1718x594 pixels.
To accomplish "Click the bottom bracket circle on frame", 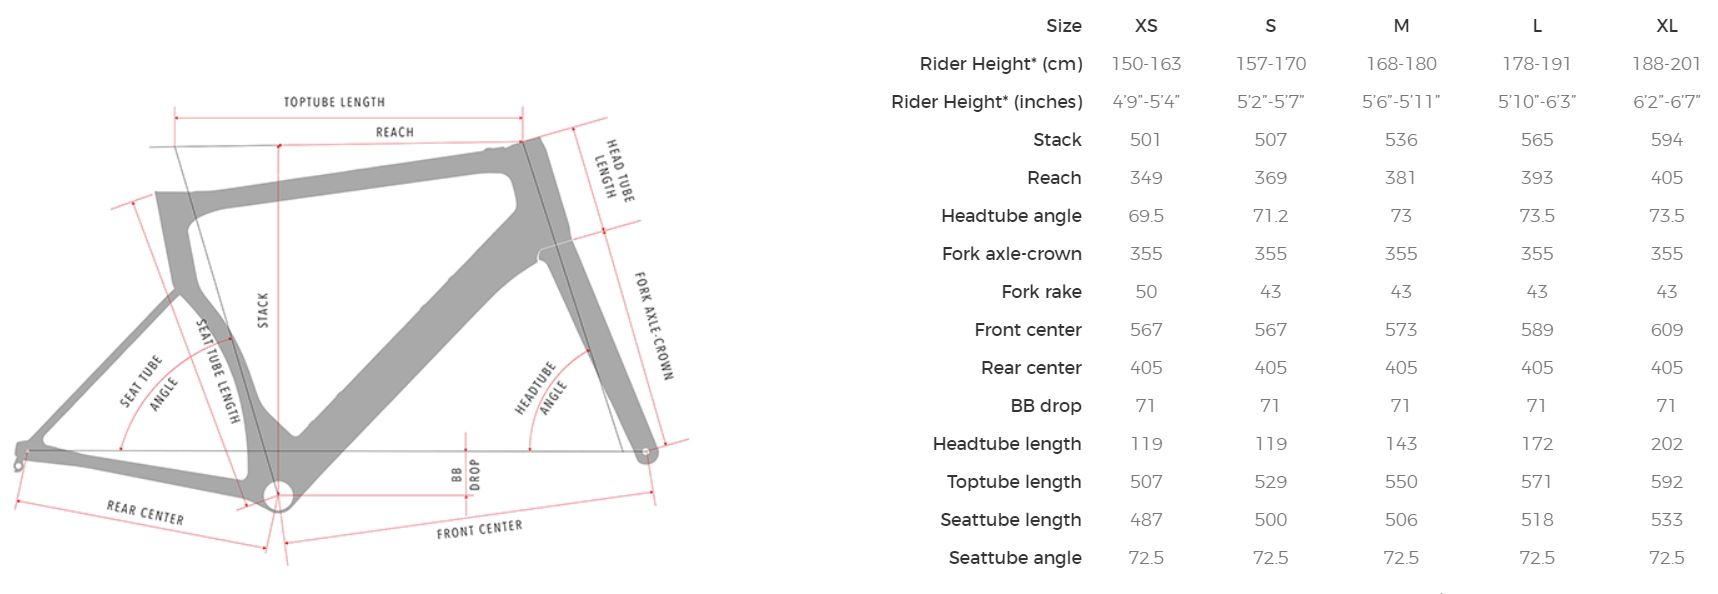I will pos(279,495).
